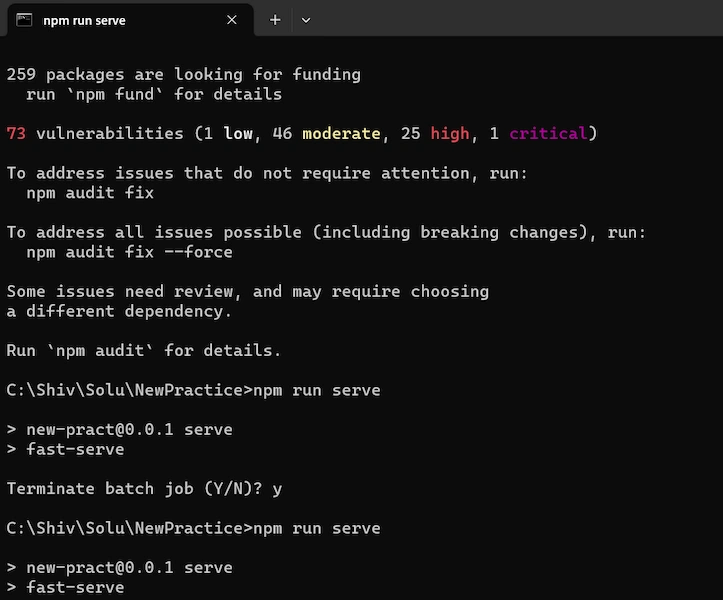Expand the new tab profile dropdown chevron
This screenshot has height=600, width=723.
click(306, 20)
